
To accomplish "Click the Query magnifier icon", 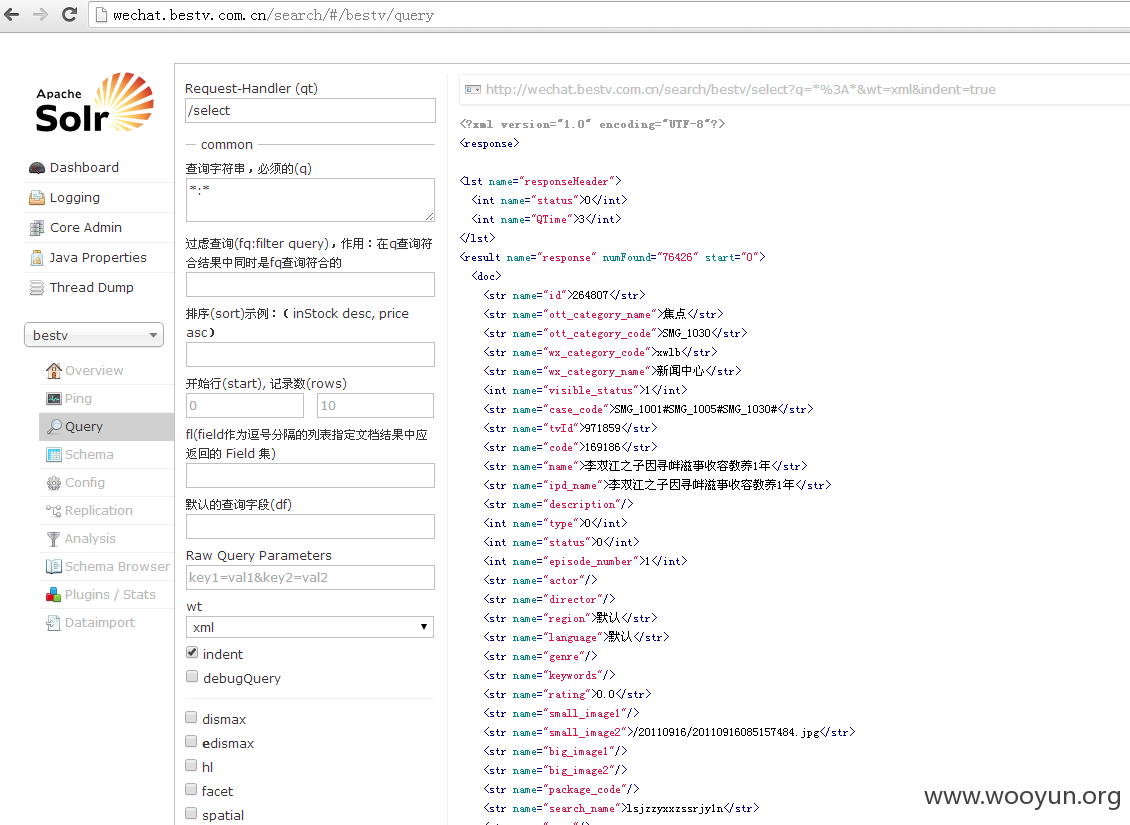I will pos(54,427).
